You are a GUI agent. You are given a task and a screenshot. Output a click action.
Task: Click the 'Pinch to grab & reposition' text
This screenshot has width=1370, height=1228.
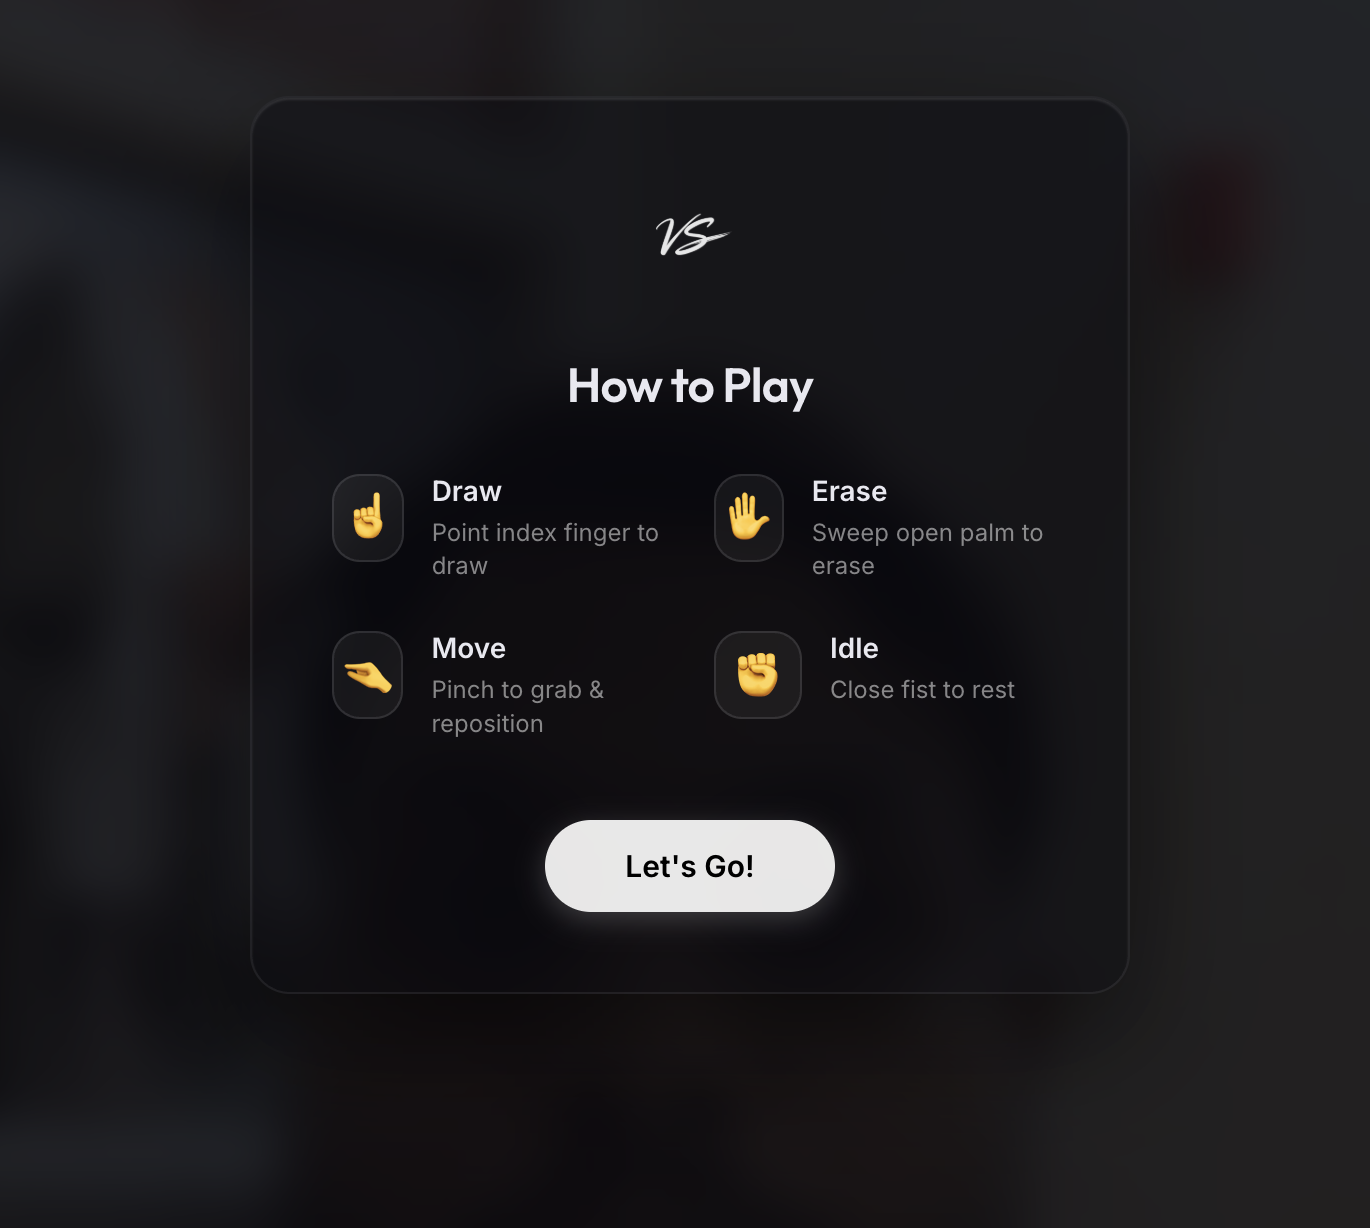(x=518, y=707)
